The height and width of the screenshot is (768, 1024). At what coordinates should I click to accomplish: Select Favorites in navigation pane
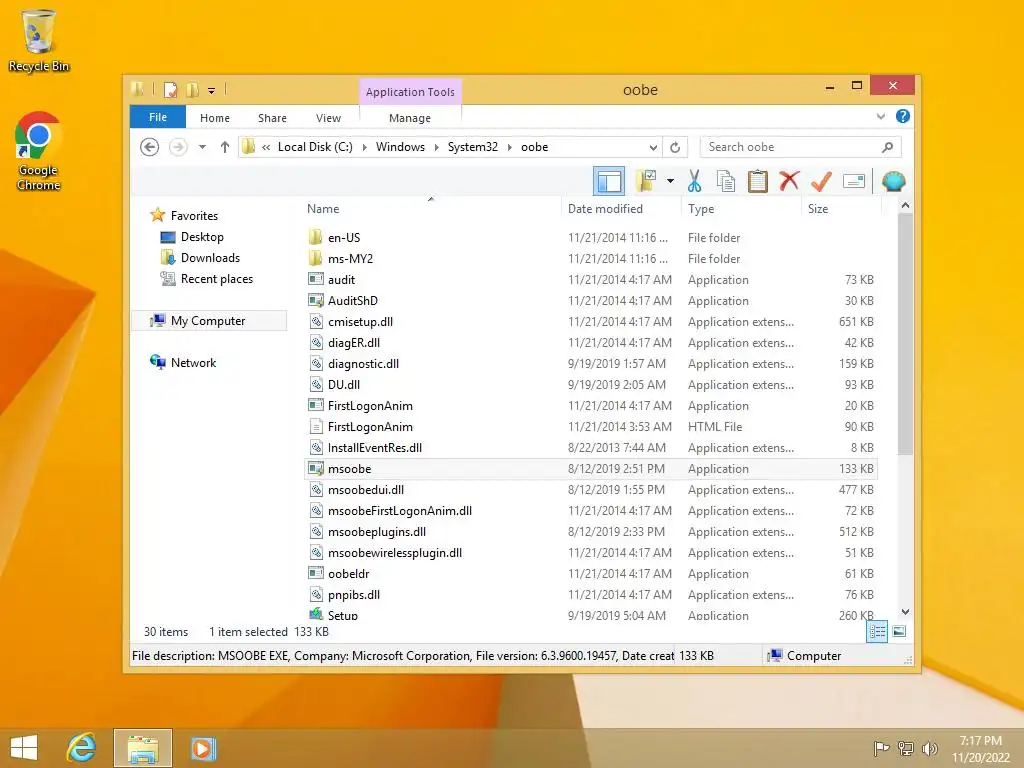(x=194, y=216)
